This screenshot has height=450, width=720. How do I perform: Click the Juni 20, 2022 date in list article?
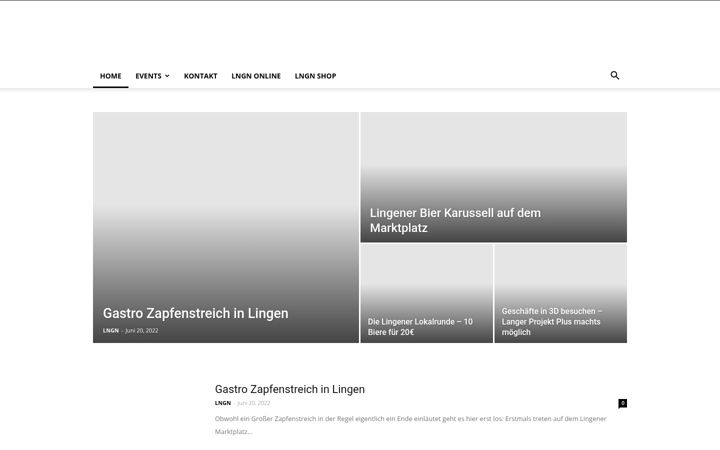click(253, 403)
